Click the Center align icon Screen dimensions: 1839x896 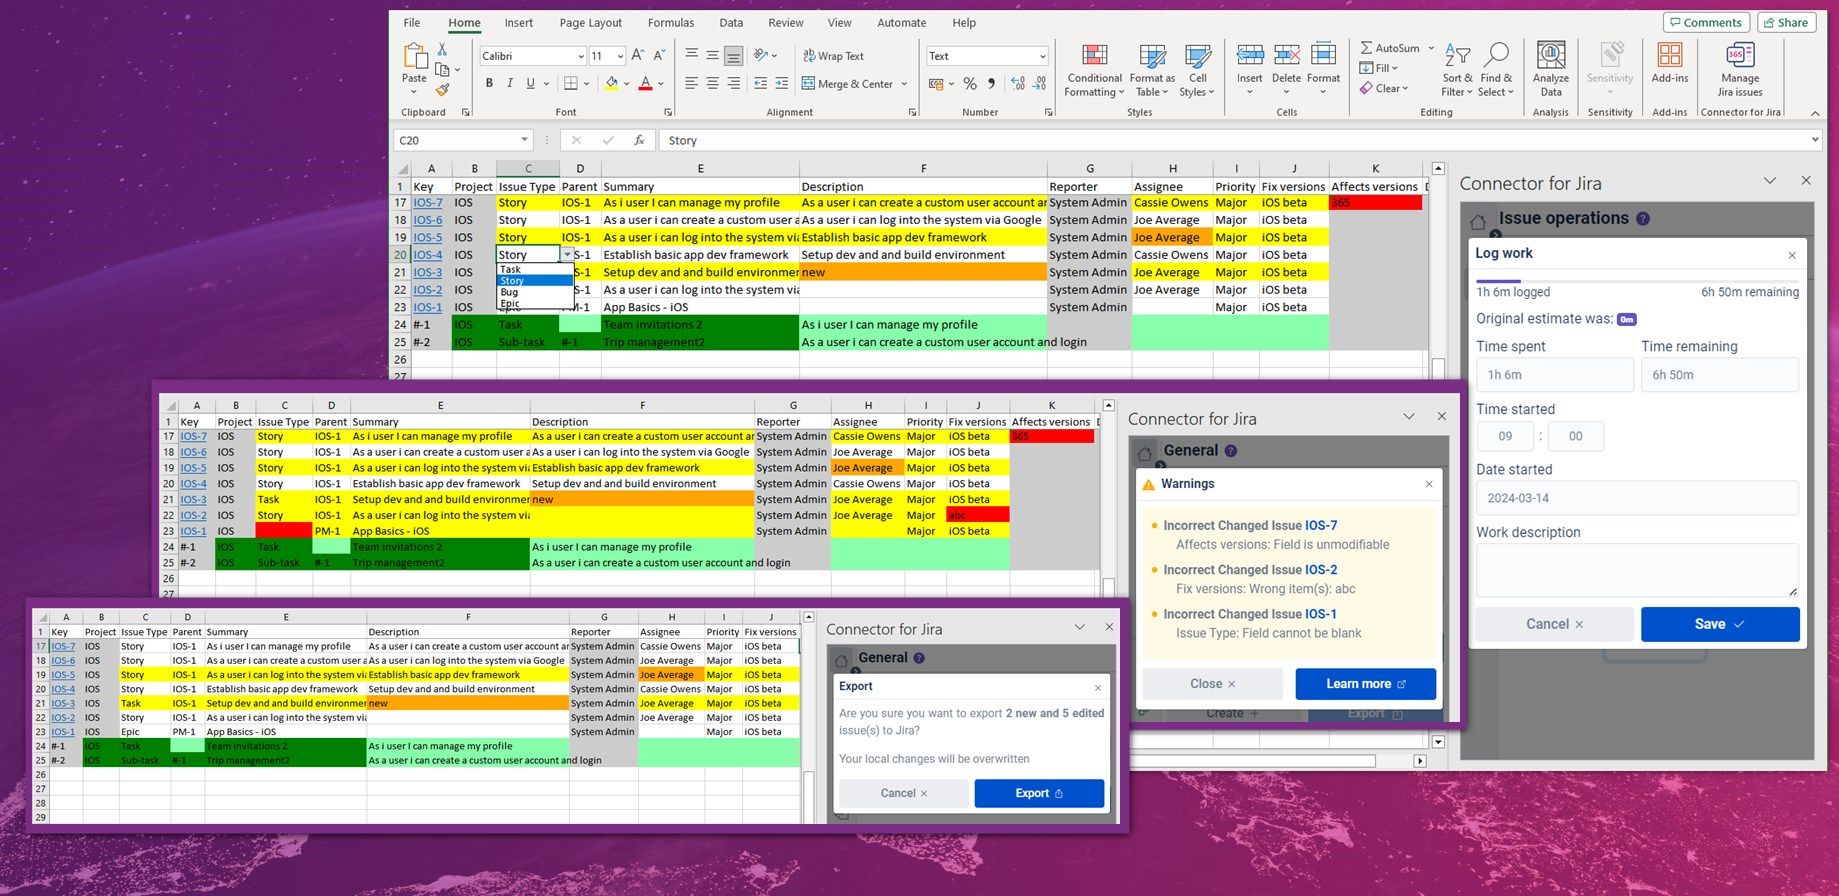tap(713, 84)
